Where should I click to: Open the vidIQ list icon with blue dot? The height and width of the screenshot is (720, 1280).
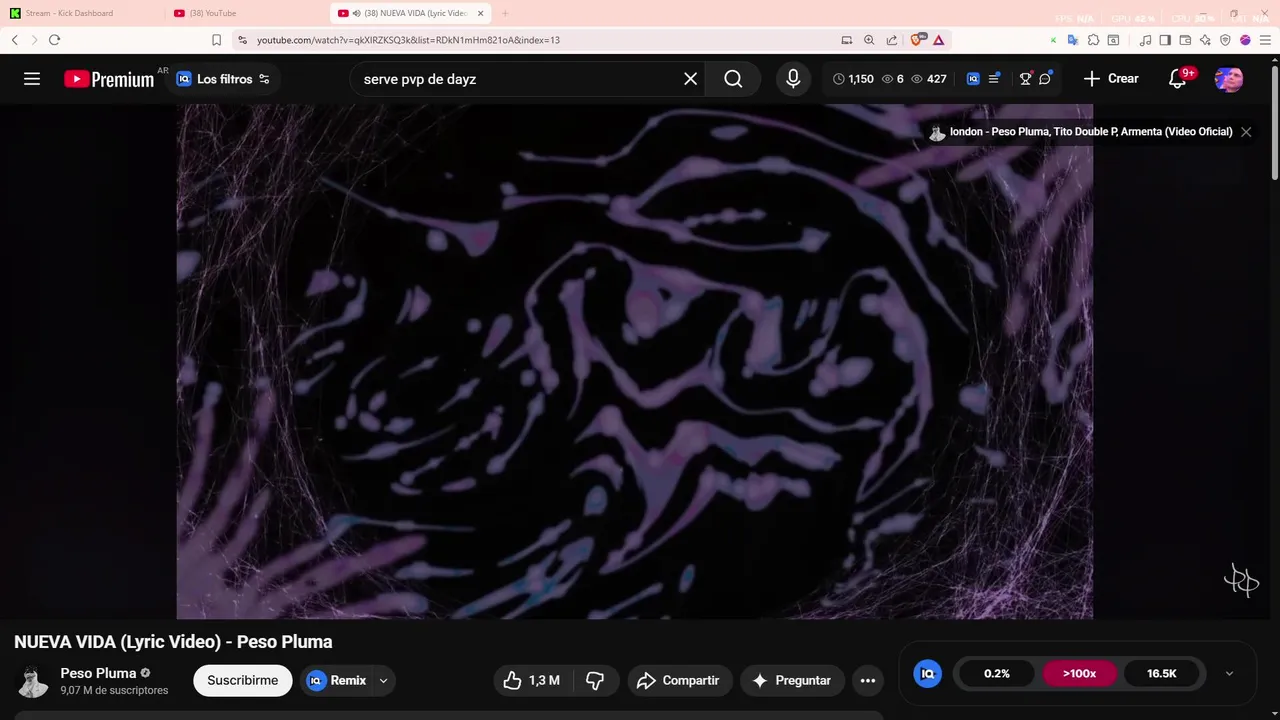click(x=994, y=79)
